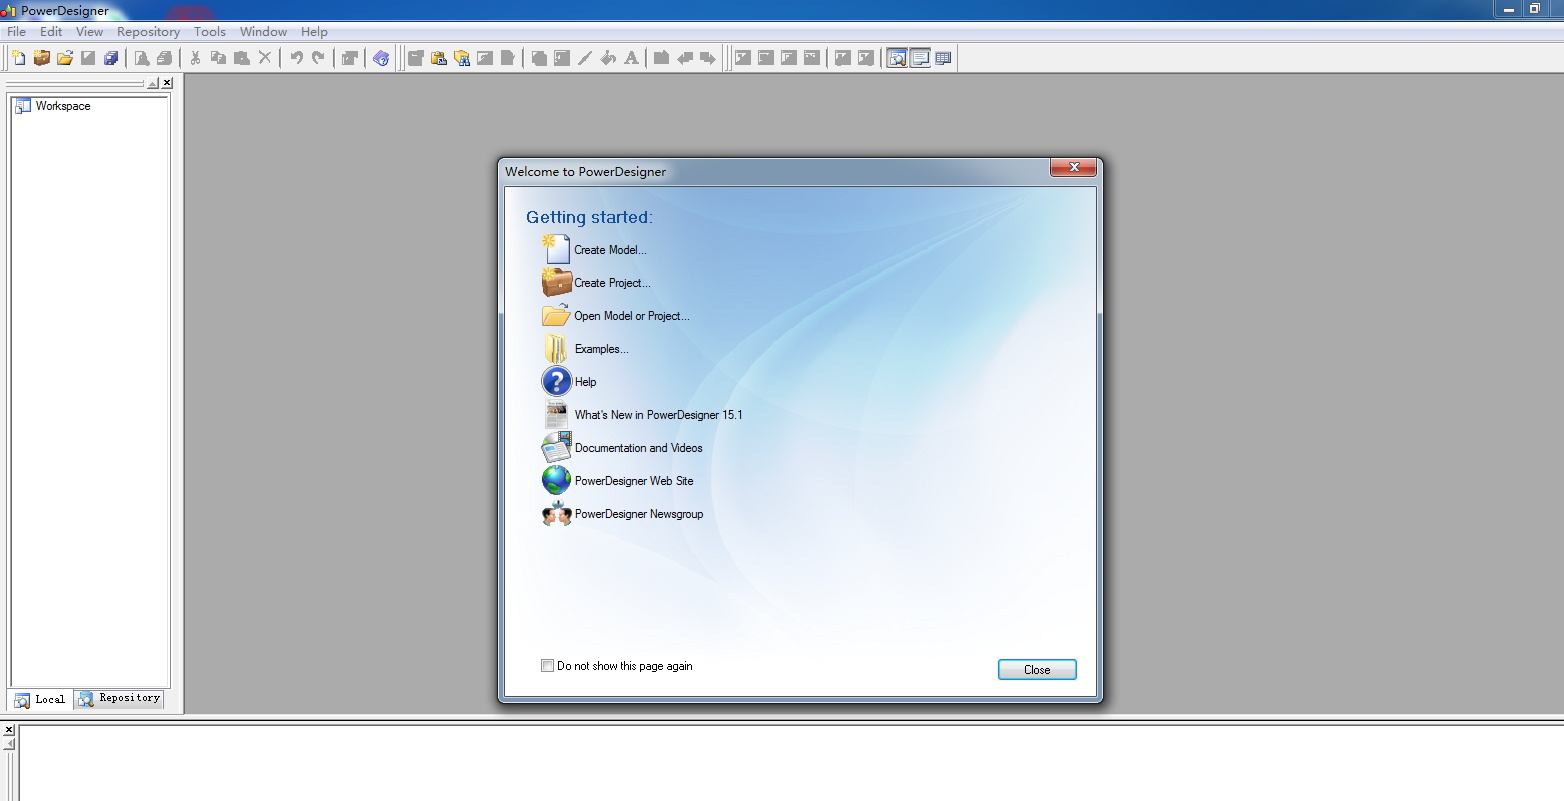Click the Find Objects binoculars toolbar icon
The height and width of the screenshot is (801, 1564).
point(461,58)
